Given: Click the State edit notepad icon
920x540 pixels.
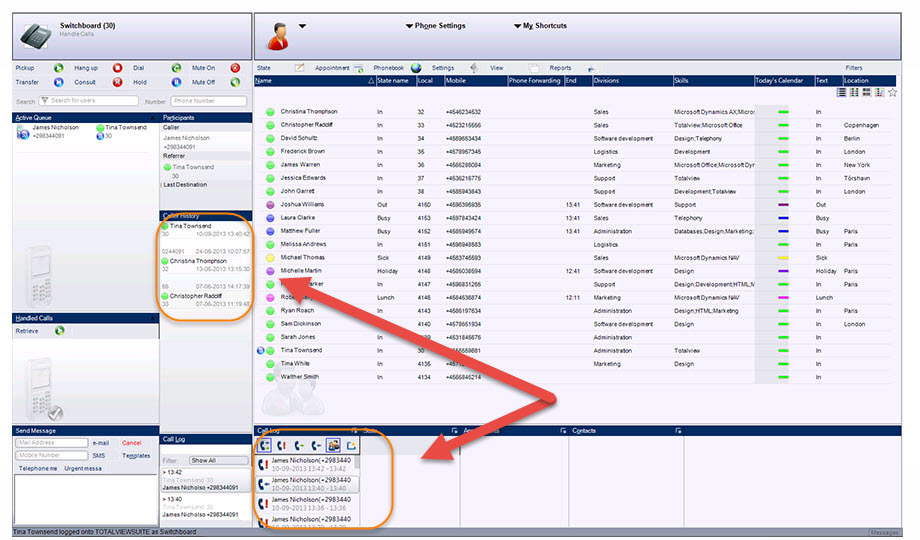Looking at the screenshot, I should click(299, 68).
